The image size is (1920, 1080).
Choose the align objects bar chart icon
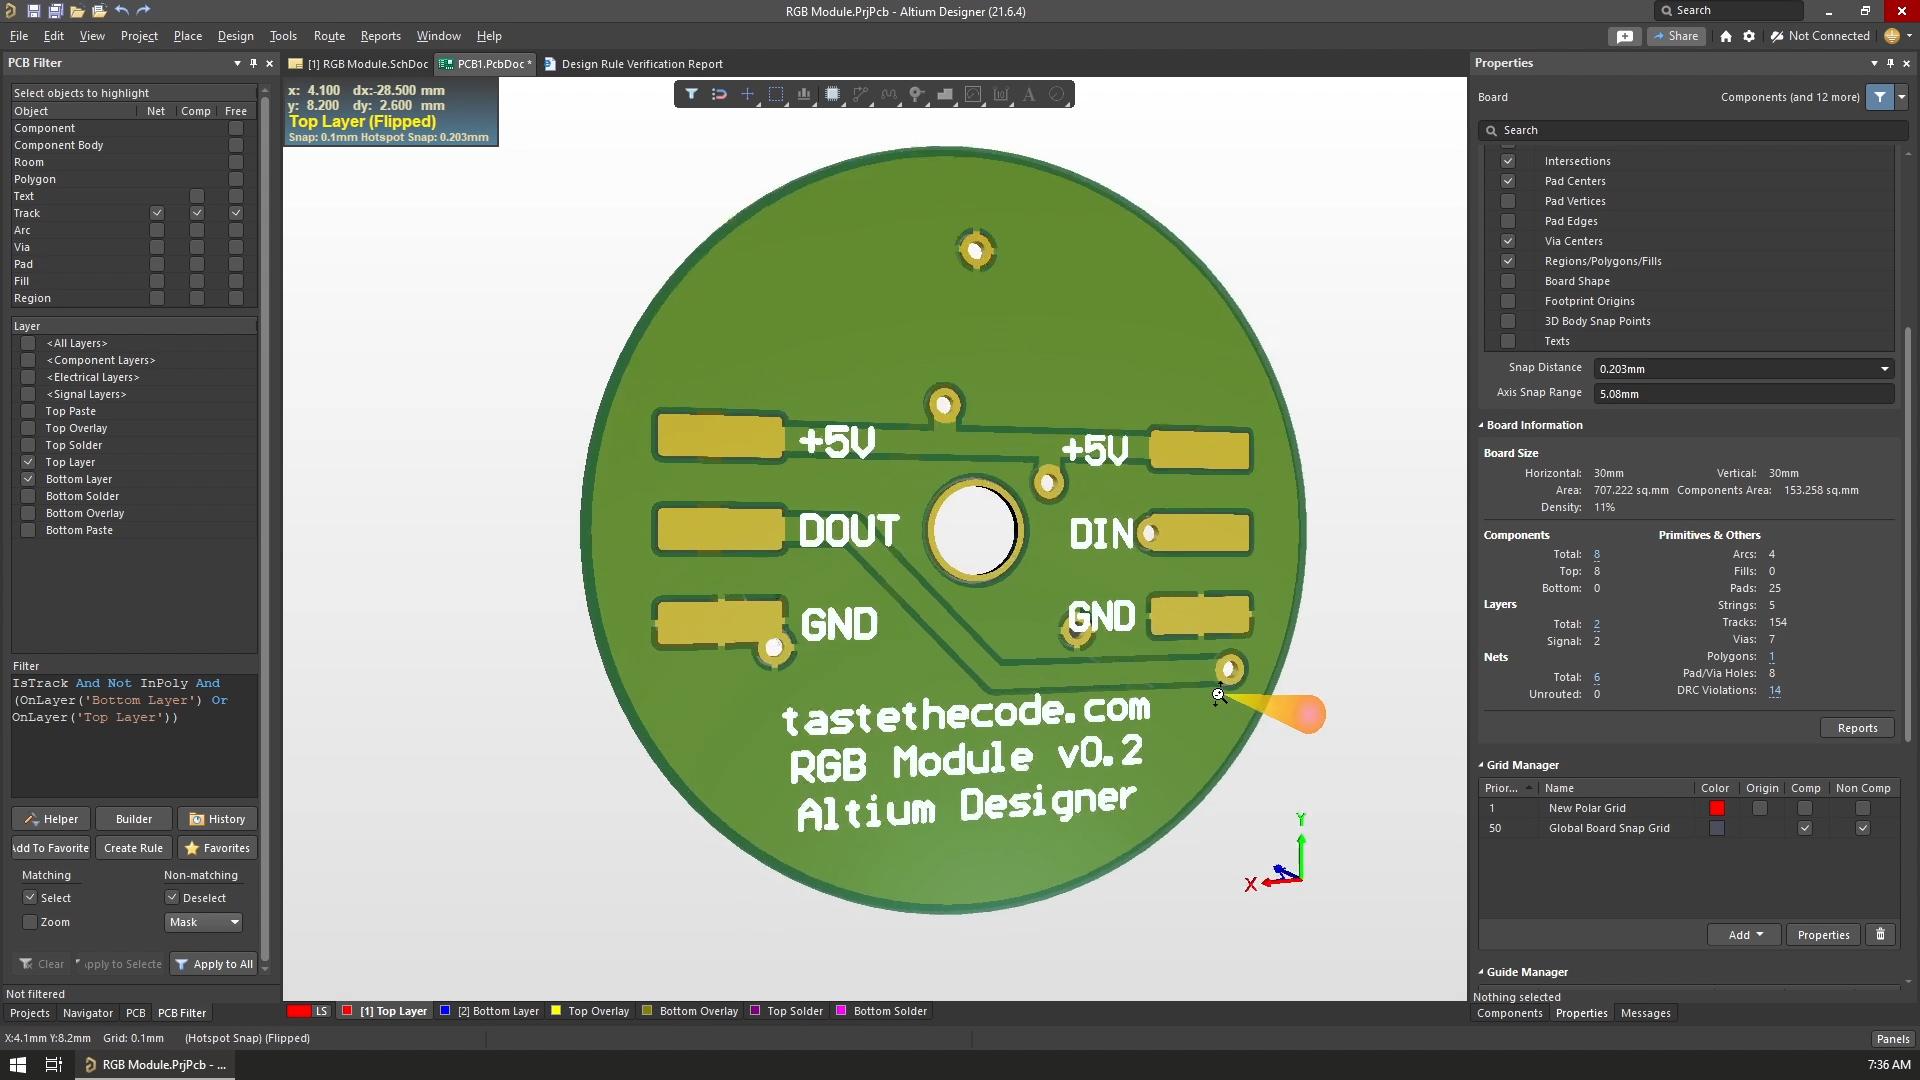(x=803, y=94)
